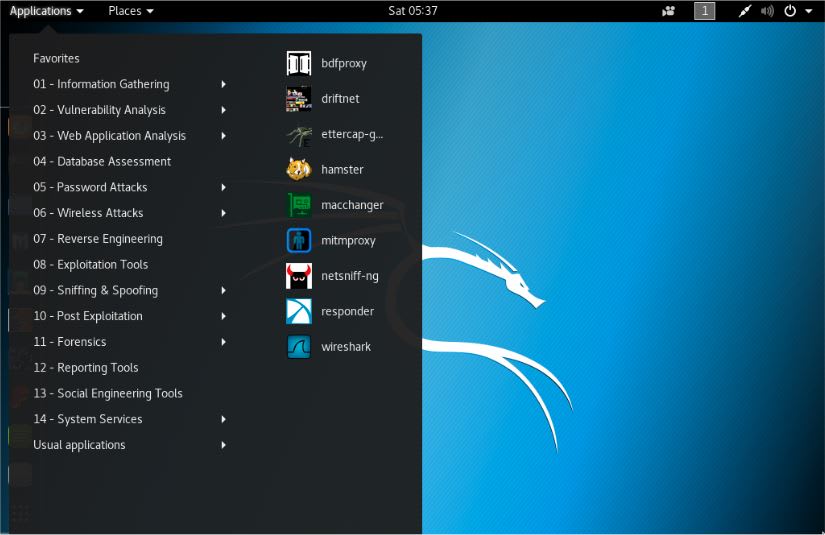Open macchanger network card icon
The height and width of the screenshot is (535, 825).
point(299,205)
